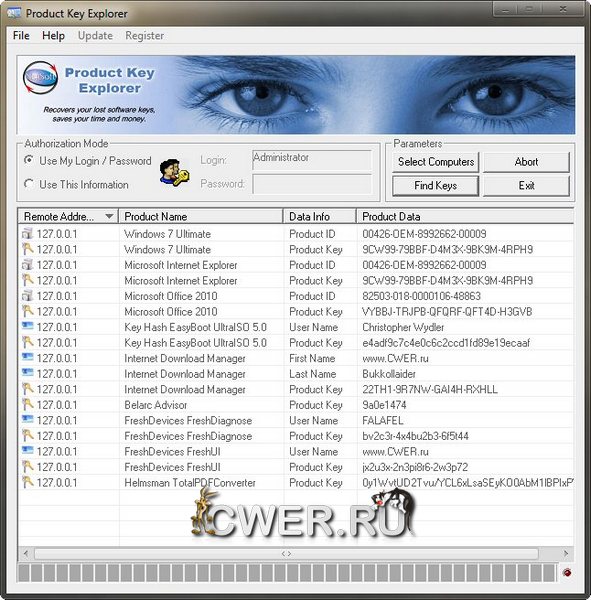Click the Microsoft Office 2010 Product ID row icon
Viewport: 591px width, 600px height.
pos(28,295)
